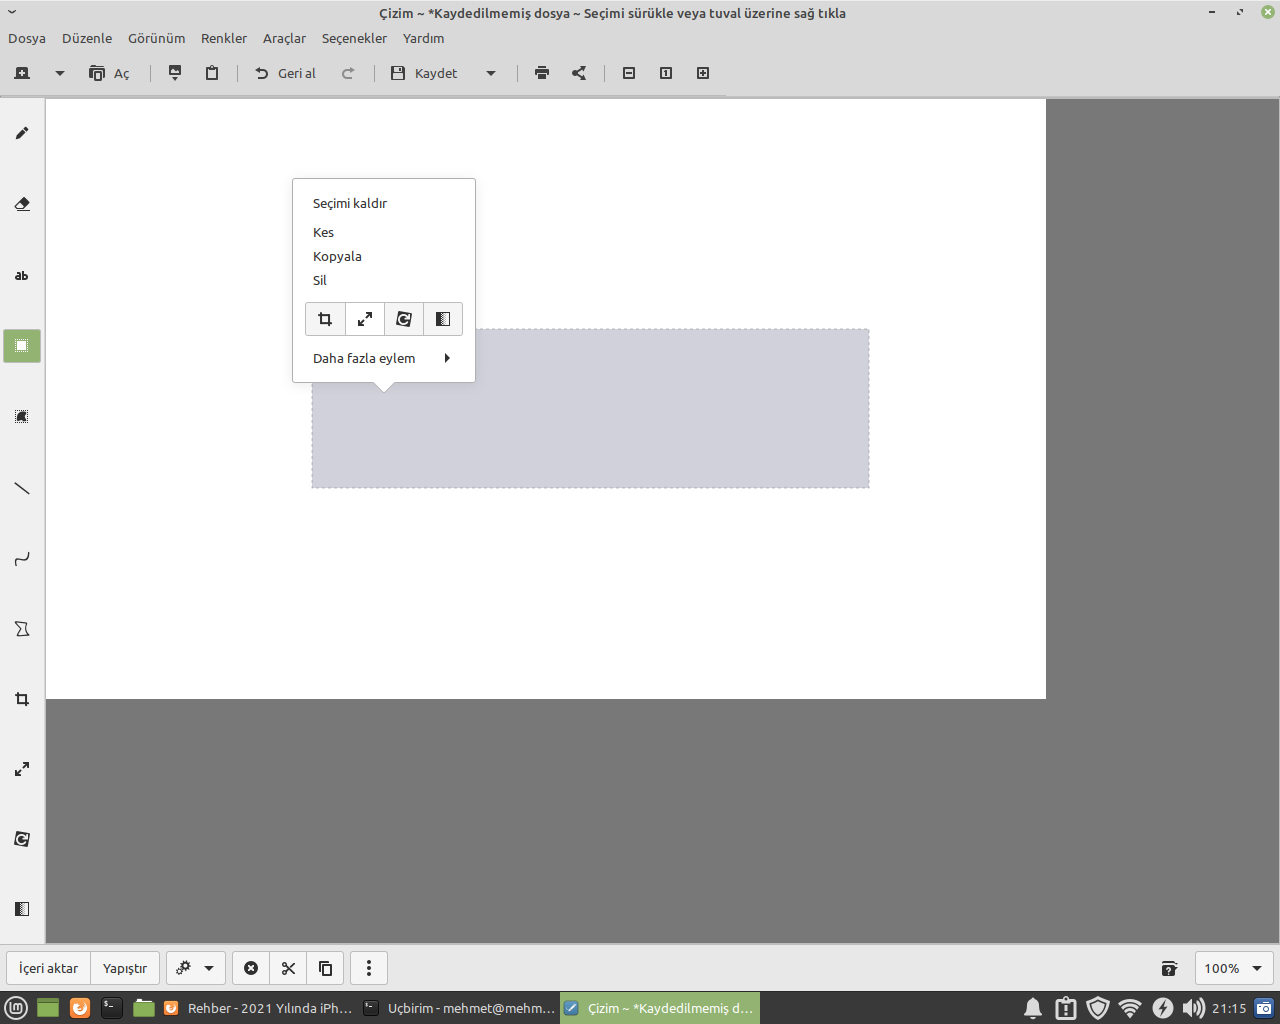Click the redo arrow icon
This screenshot has height=1024, width=1280.
pyautogui.click(x=348, y=73)
